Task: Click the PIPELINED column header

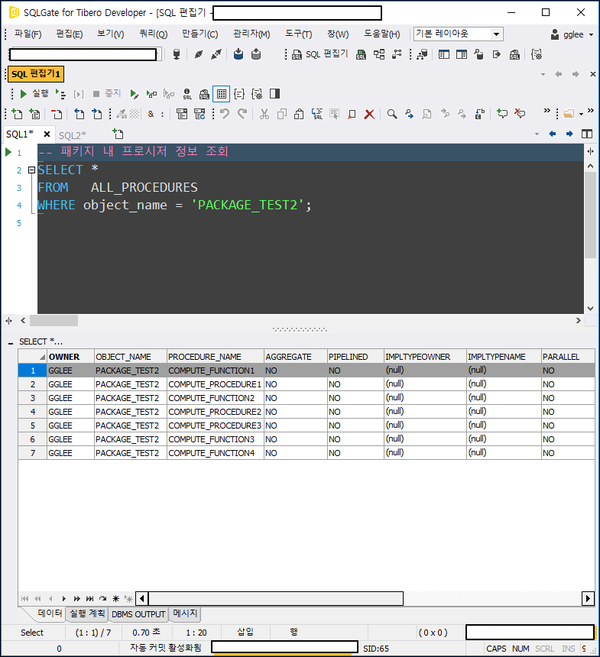Action: coord(355,357)
